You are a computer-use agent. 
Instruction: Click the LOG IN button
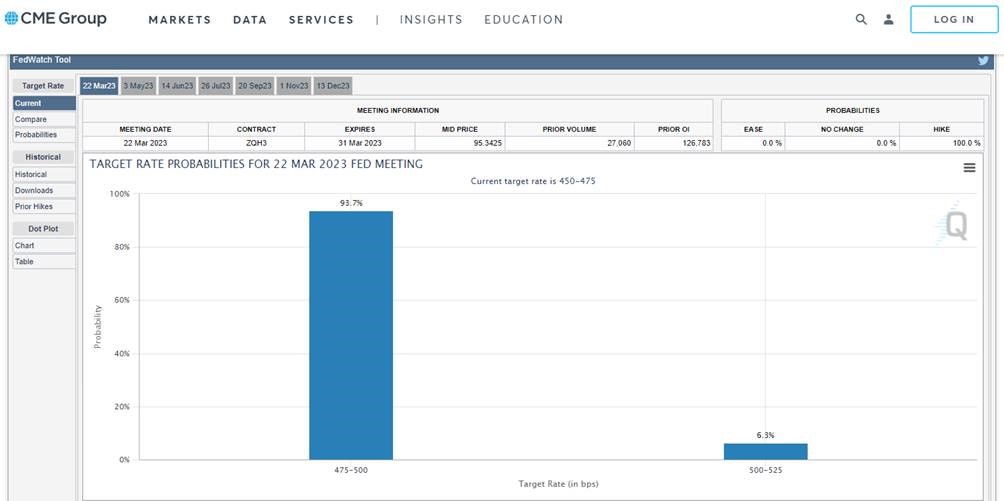[x=953, y=19]
